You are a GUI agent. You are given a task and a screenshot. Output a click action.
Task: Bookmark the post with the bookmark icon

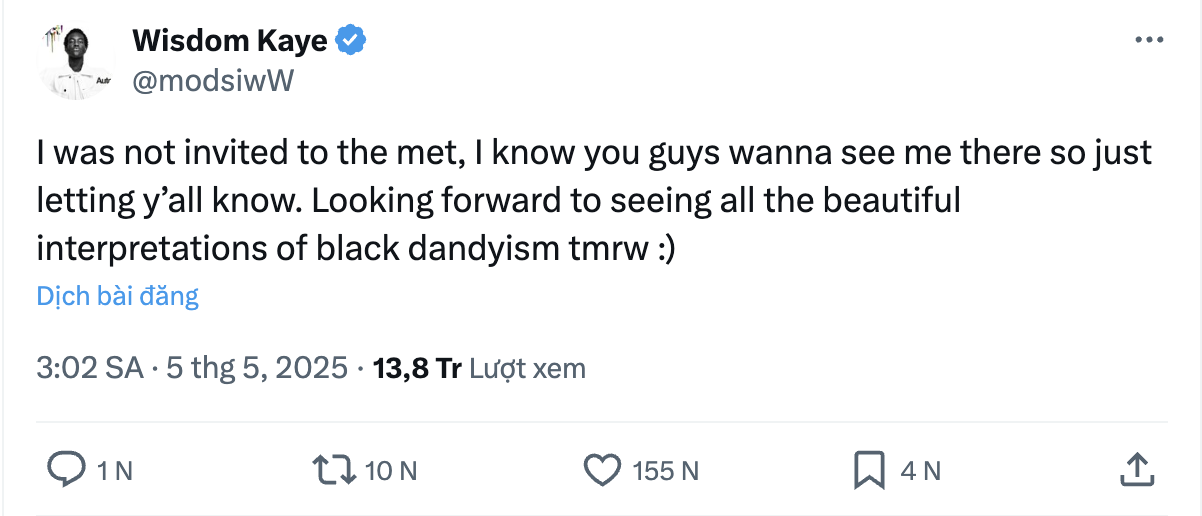pyautogui.click(x=869, y=469)
